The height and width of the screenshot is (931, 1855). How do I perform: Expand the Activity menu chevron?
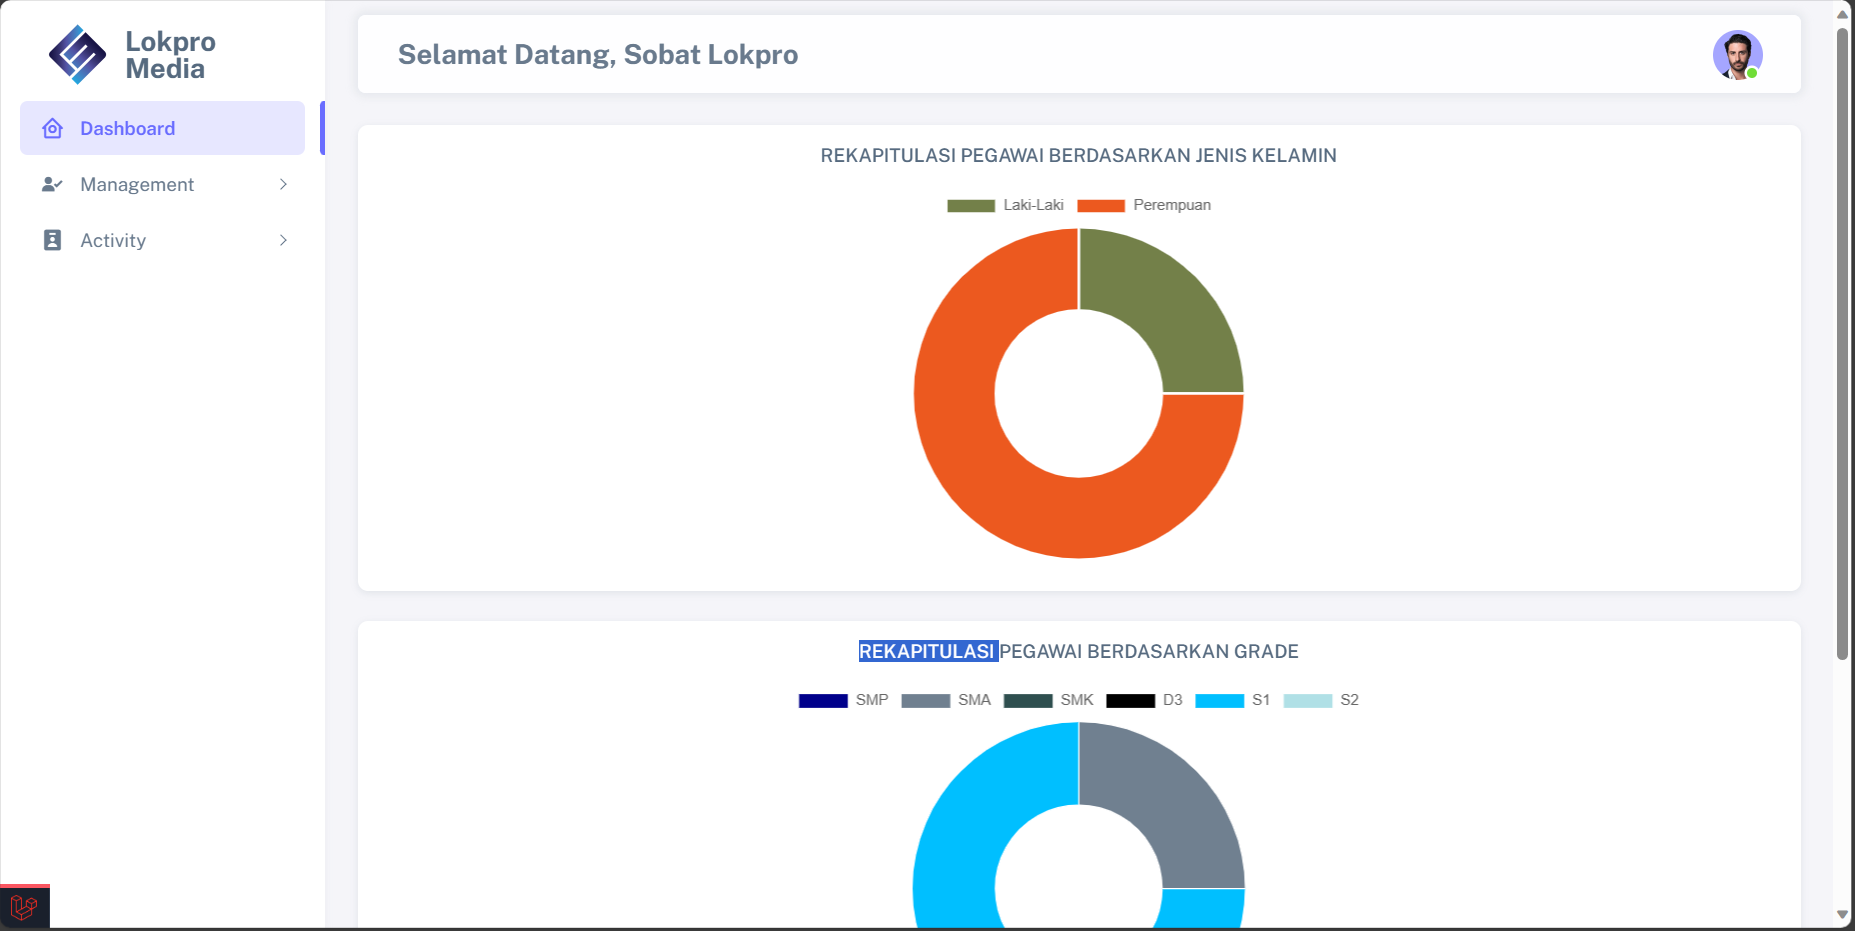pos(283,240)
